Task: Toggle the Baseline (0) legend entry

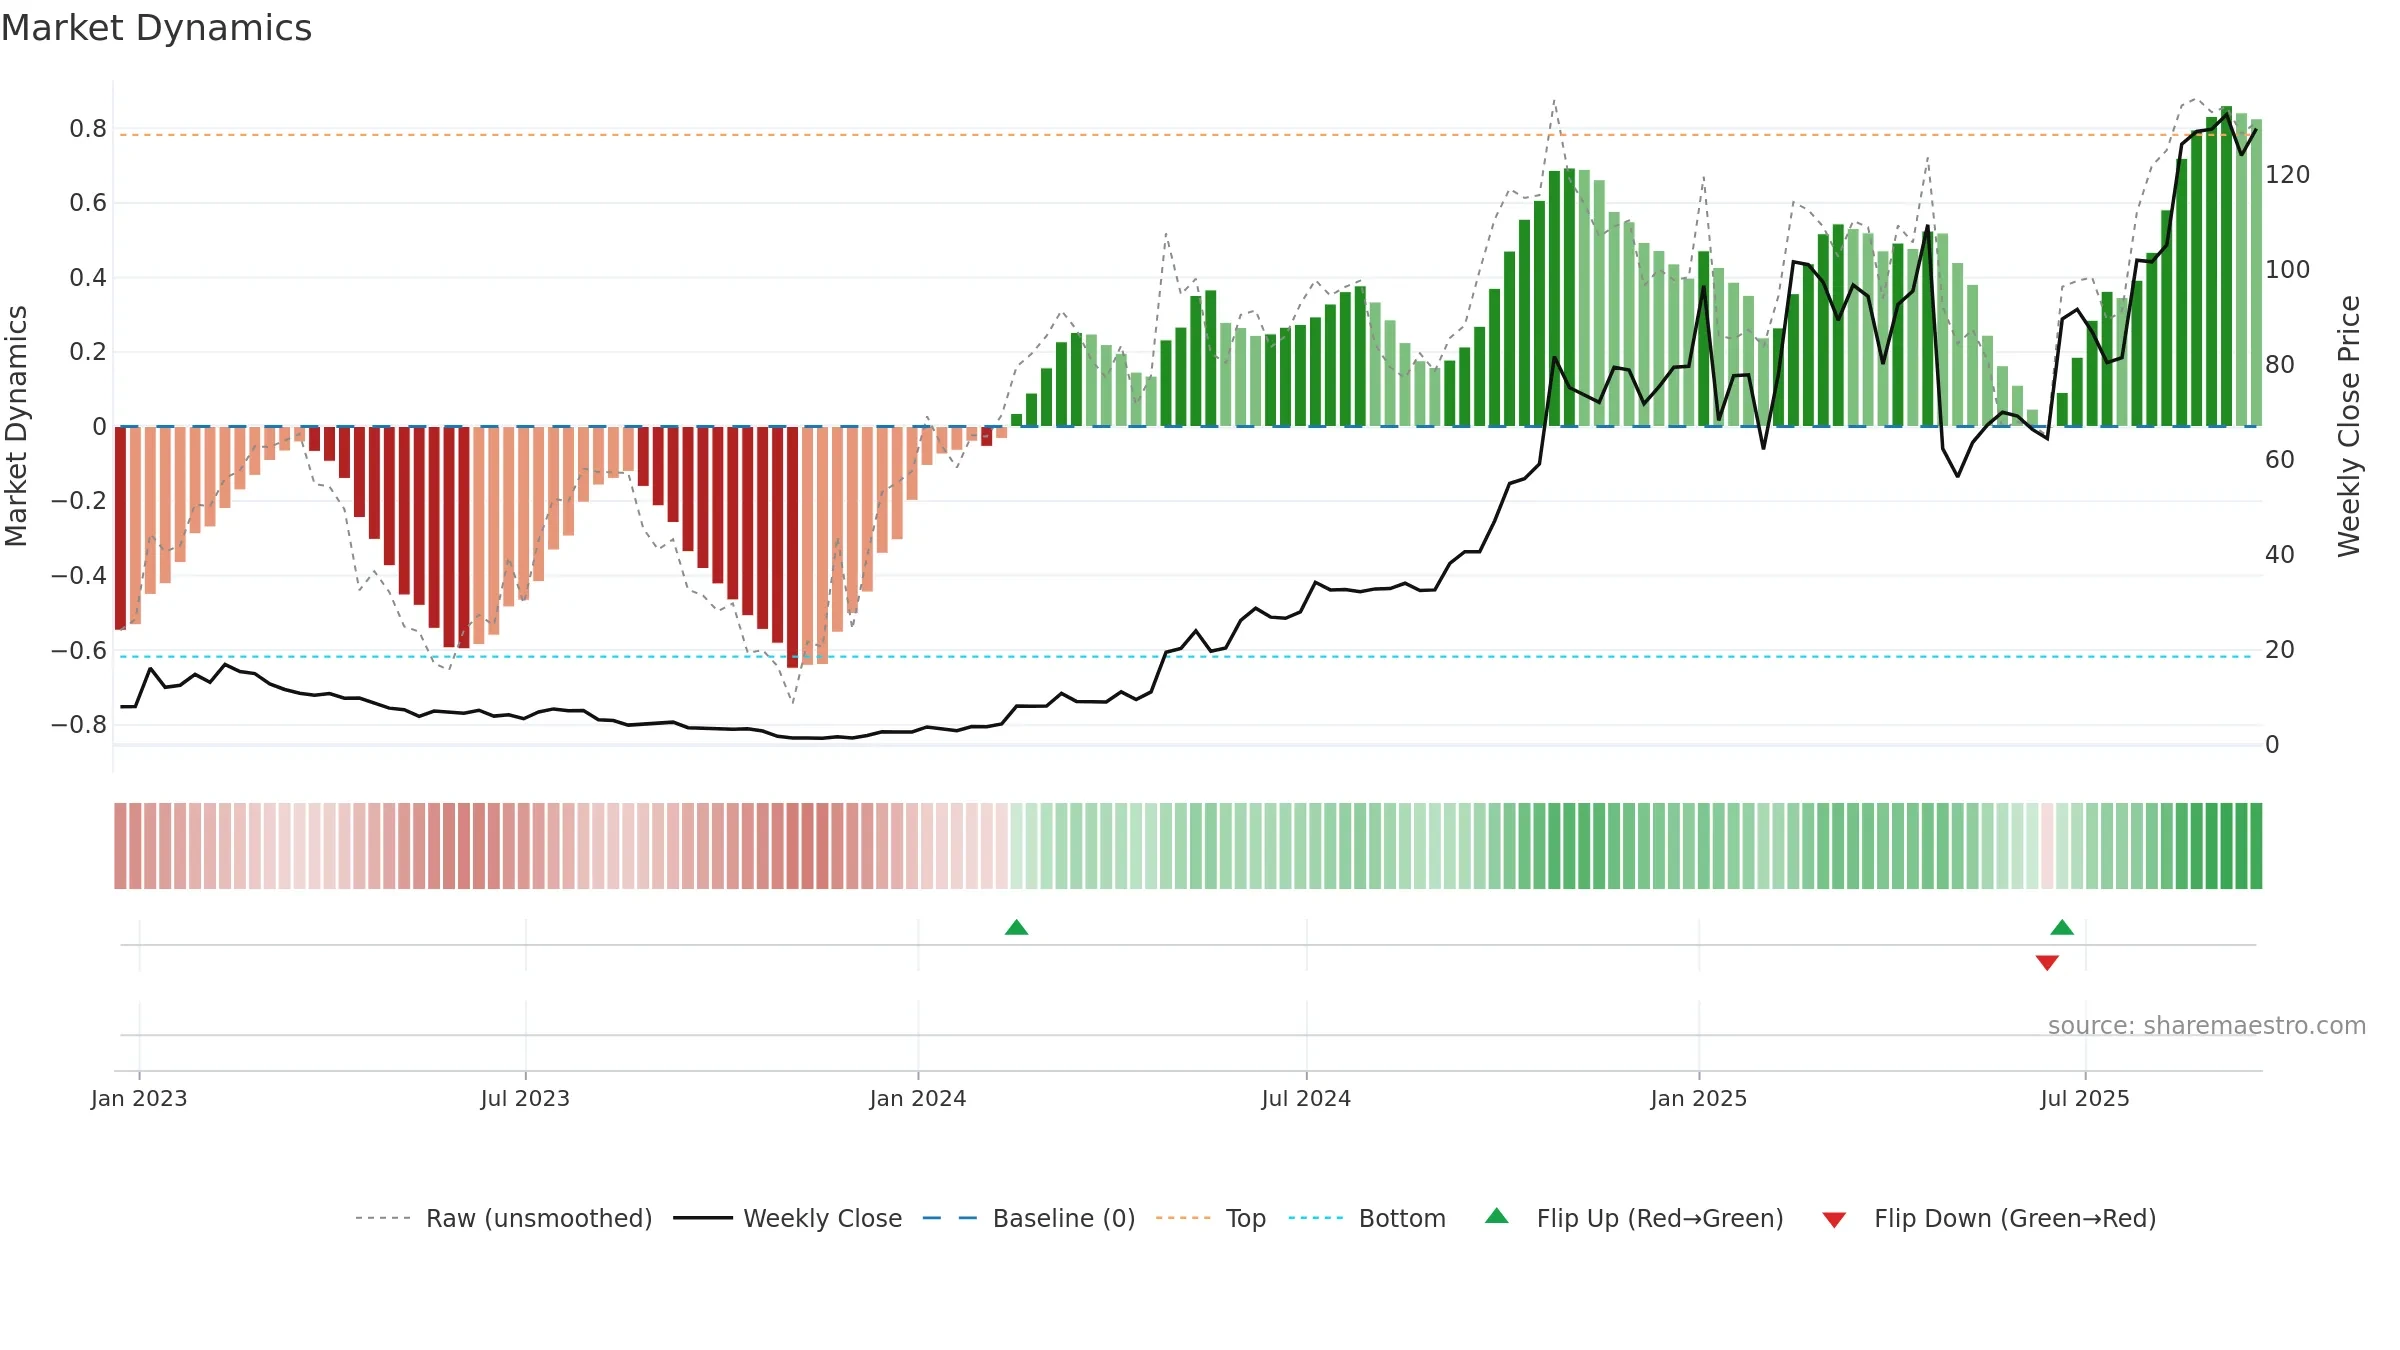Action: (x=1029, y=1218)
